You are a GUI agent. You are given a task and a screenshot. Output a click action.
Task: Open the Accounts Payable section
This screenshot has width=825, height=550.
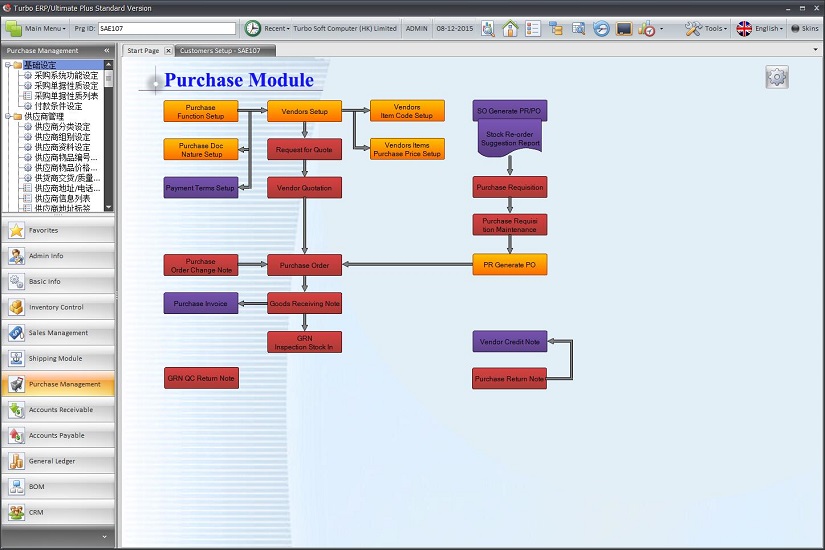coord(58,435)
